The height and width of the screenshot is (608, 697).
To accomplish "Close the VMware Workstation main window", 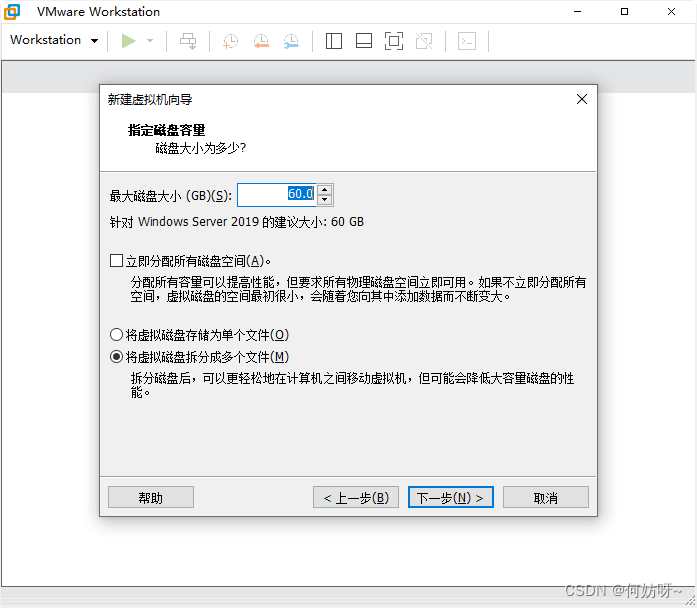I will 671,12.
